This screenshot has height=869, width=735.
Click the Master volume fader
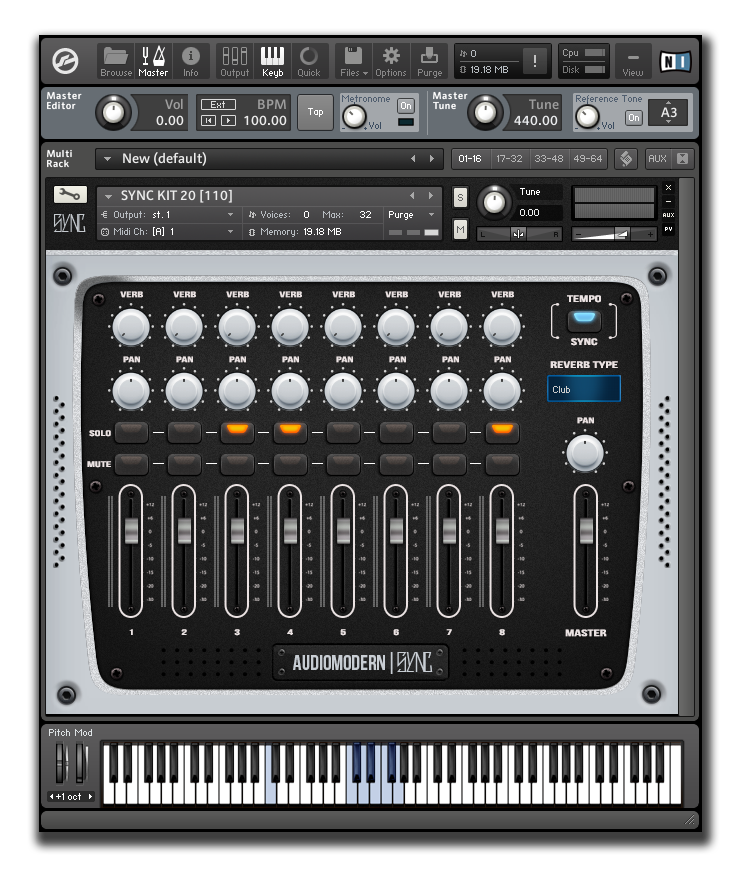pyautogui.click(x=586, y=530)
